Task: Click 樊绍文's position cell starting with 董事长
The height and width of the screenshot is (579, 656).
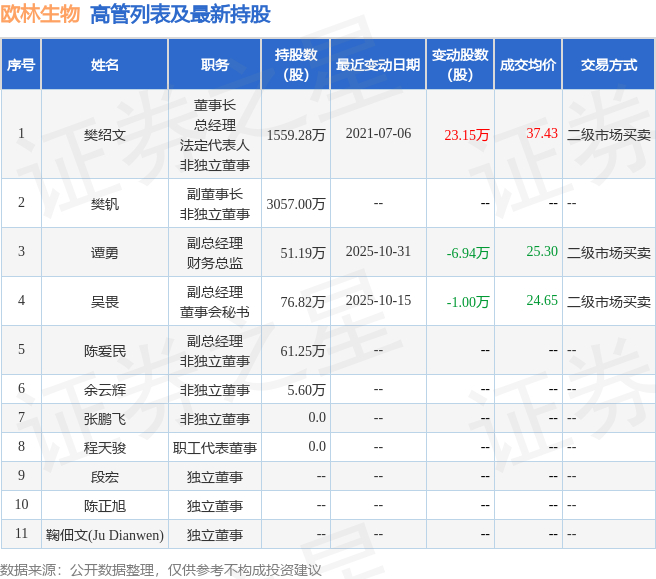Action: click(215, 135)
